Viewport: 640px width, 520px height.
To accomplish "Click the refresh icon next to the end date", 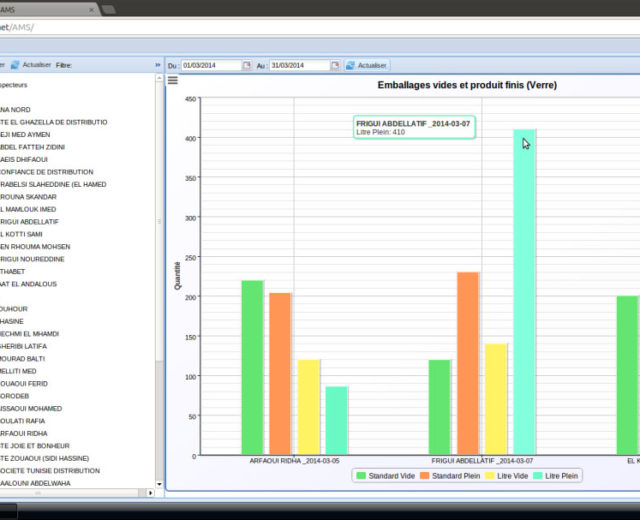I will [x=350, y=65].
